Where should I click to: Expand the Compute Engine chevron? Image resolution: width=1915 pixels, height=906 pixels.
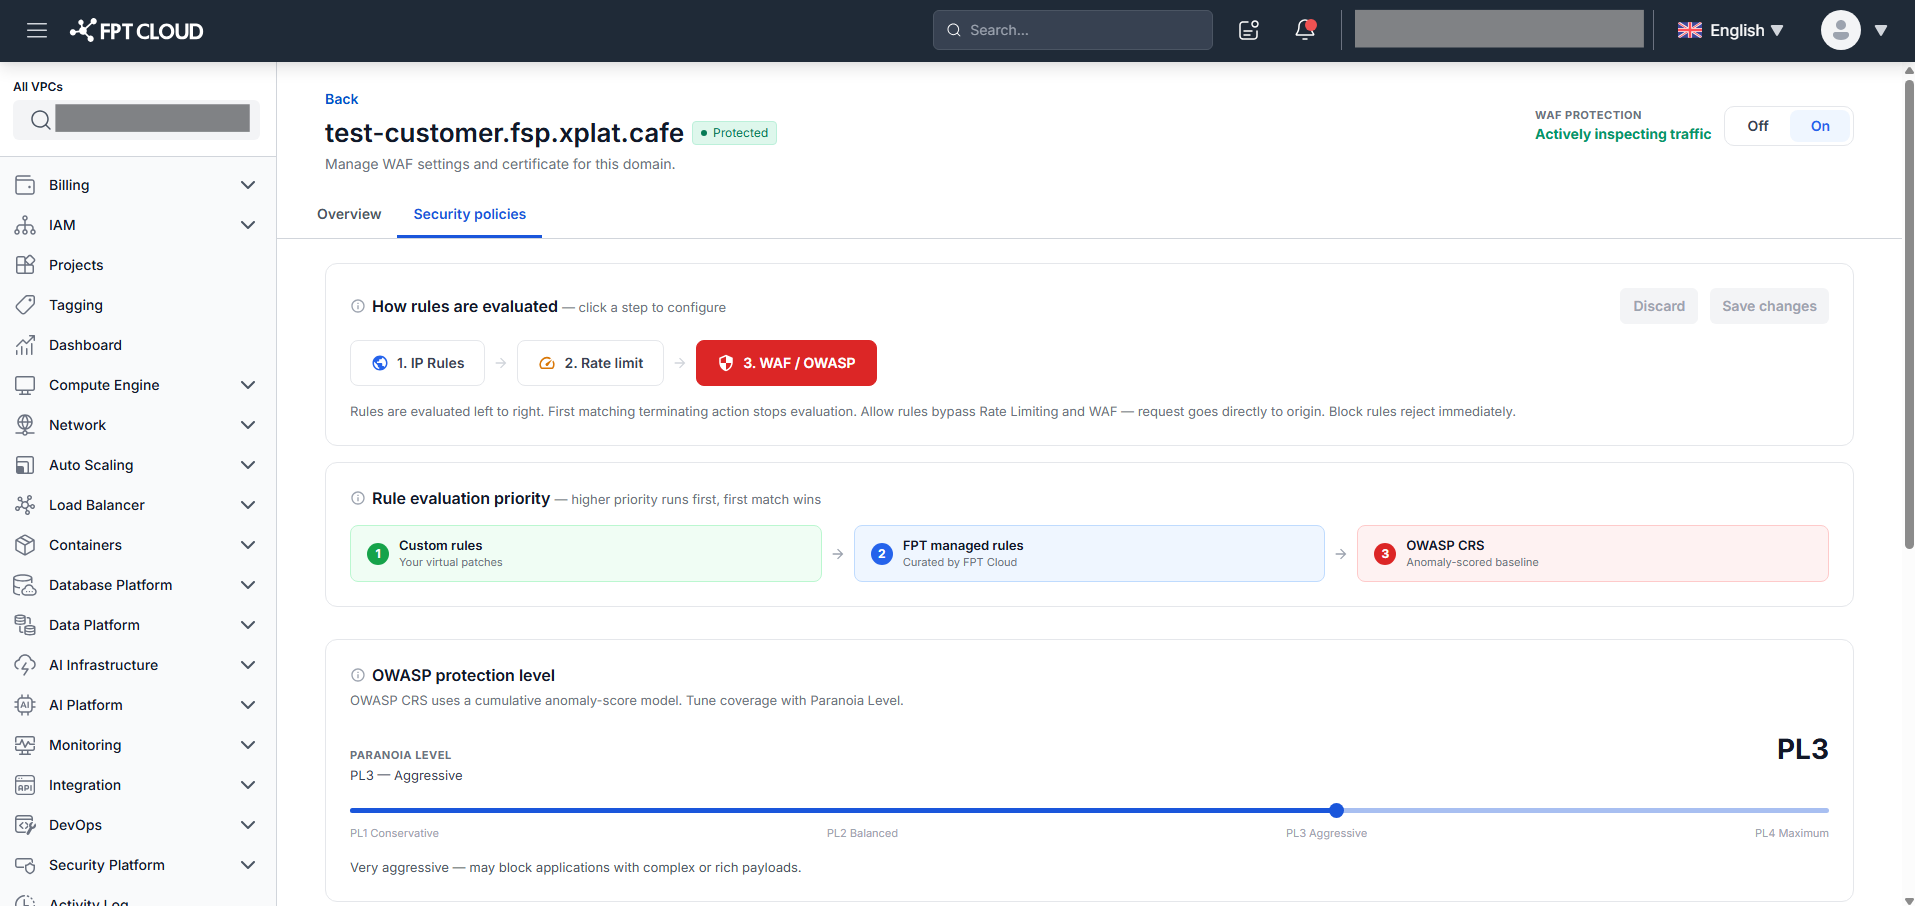248,385
